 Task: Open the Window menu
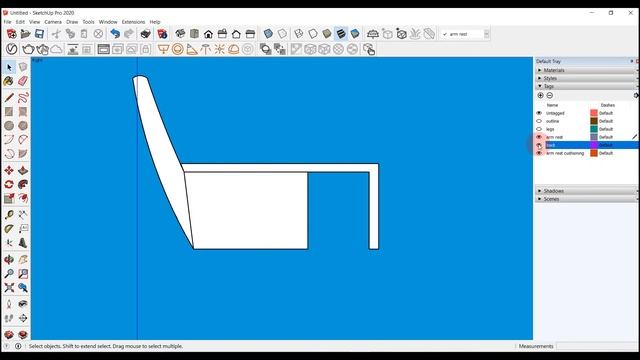108,22
